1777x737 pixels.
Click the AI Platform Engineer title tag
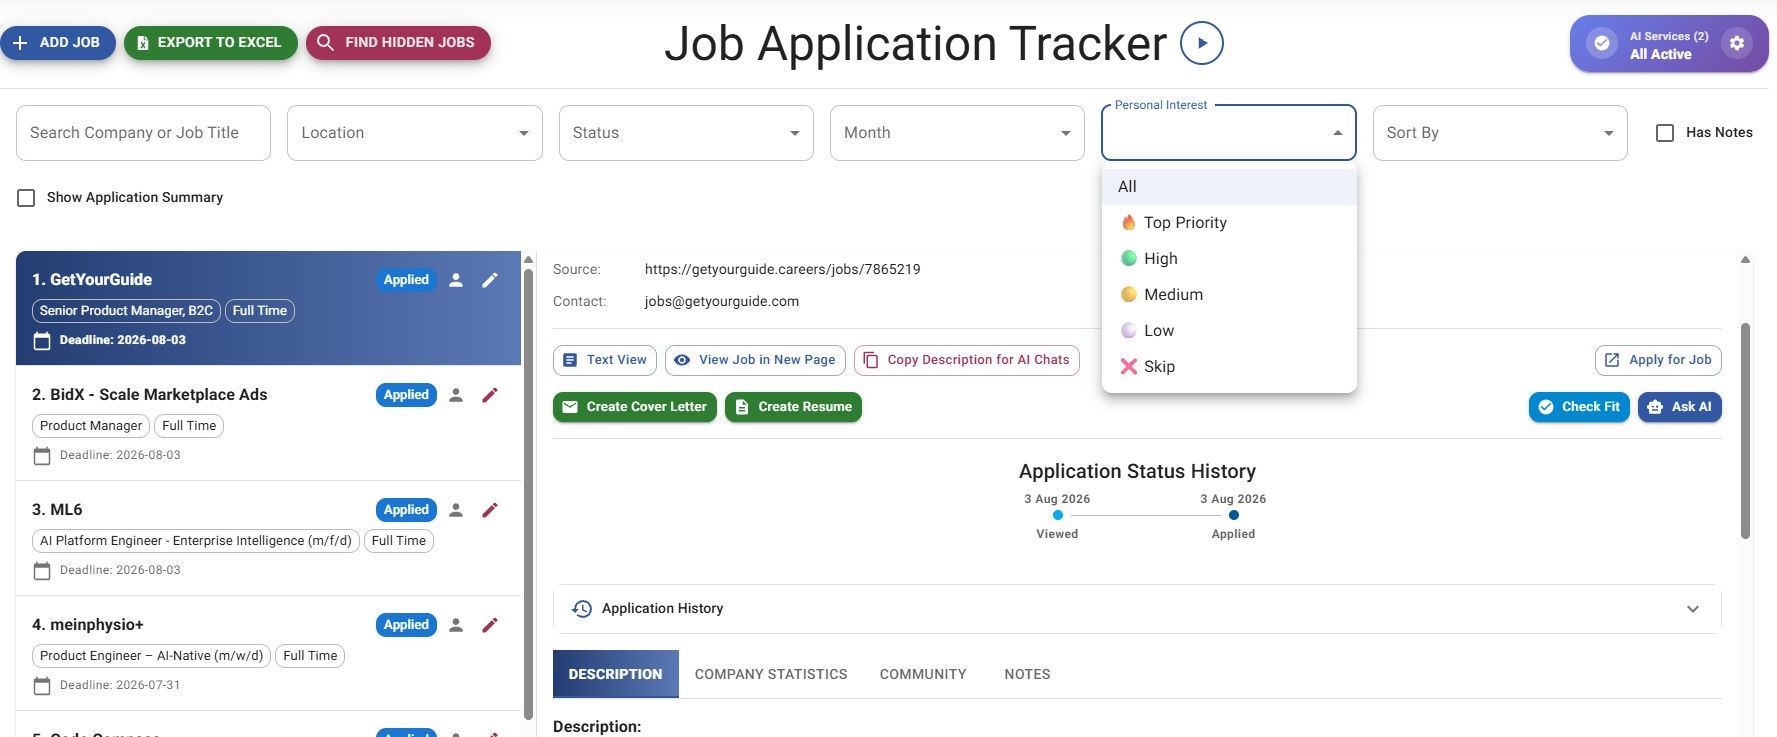pyautogui.click(x=196, y=541)
